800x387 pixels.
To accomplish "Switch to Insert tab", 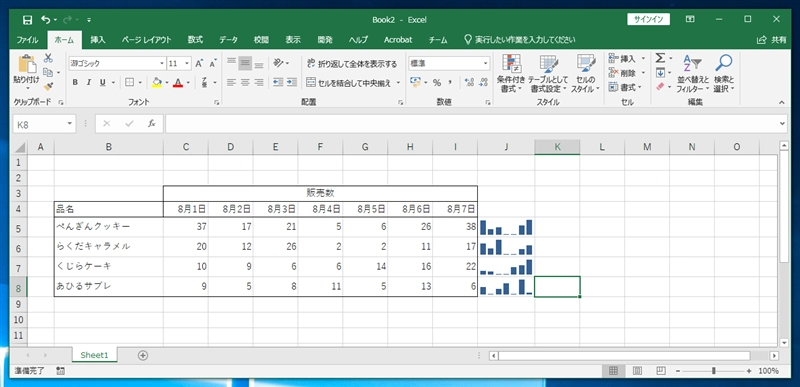I will [x=97, y=40].
